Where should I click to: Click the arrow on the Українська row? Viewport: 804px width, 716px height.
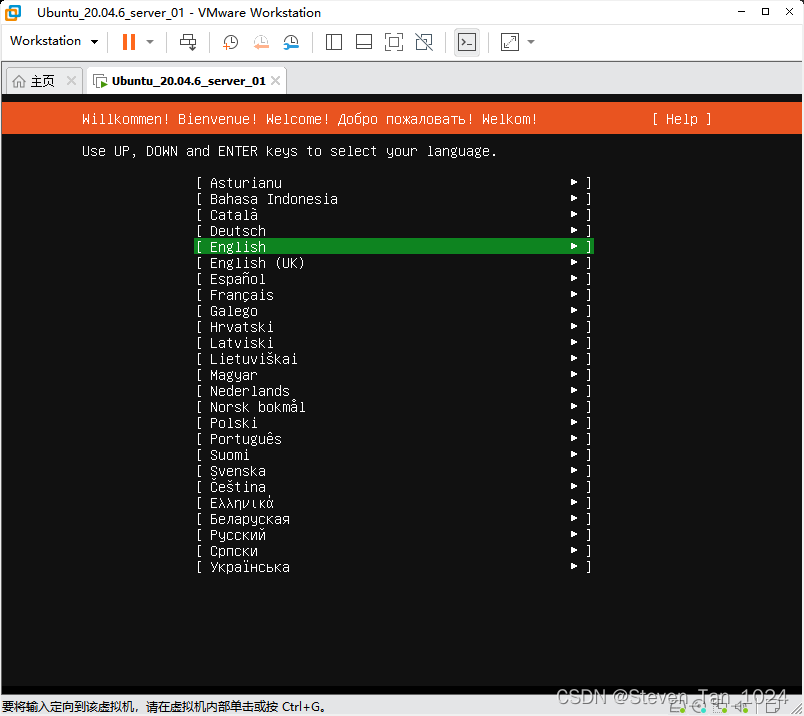coord(574,566)
